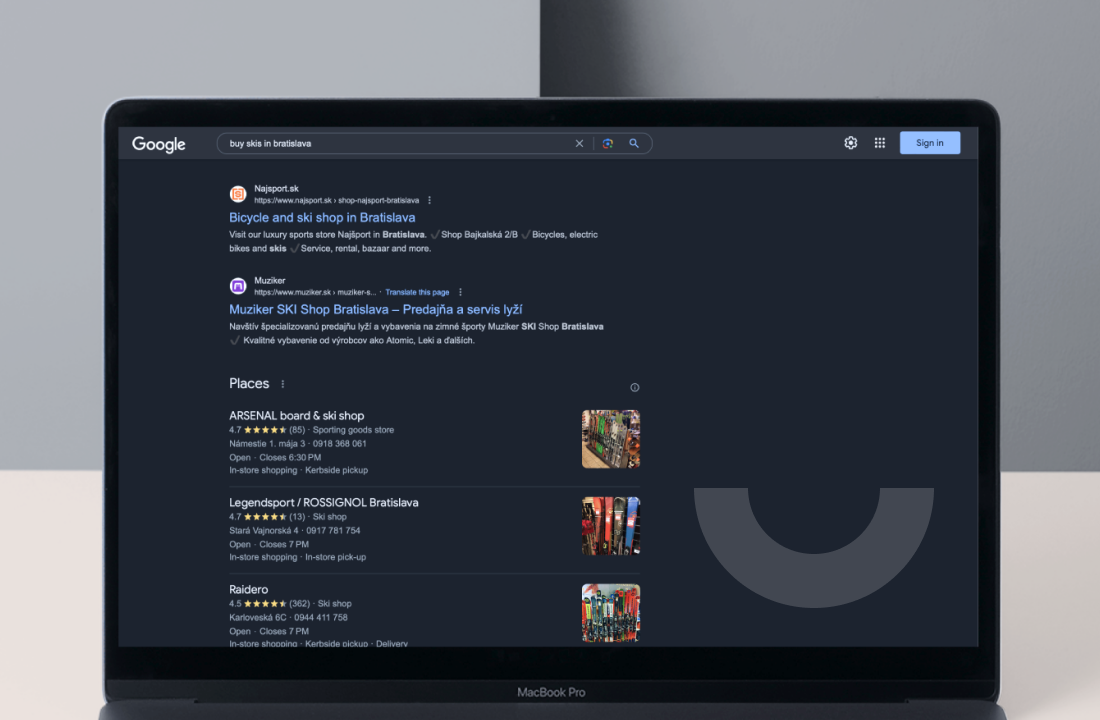Open the settings gear menu
Viewport: 1100px width, 720px height.
tap(851, 143)
